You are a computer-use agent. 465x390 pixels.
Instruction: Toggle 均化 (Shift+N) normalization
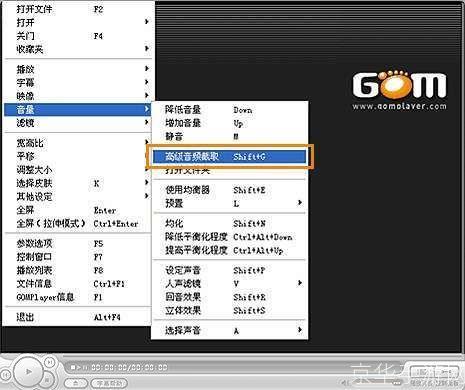pos(230,223)
